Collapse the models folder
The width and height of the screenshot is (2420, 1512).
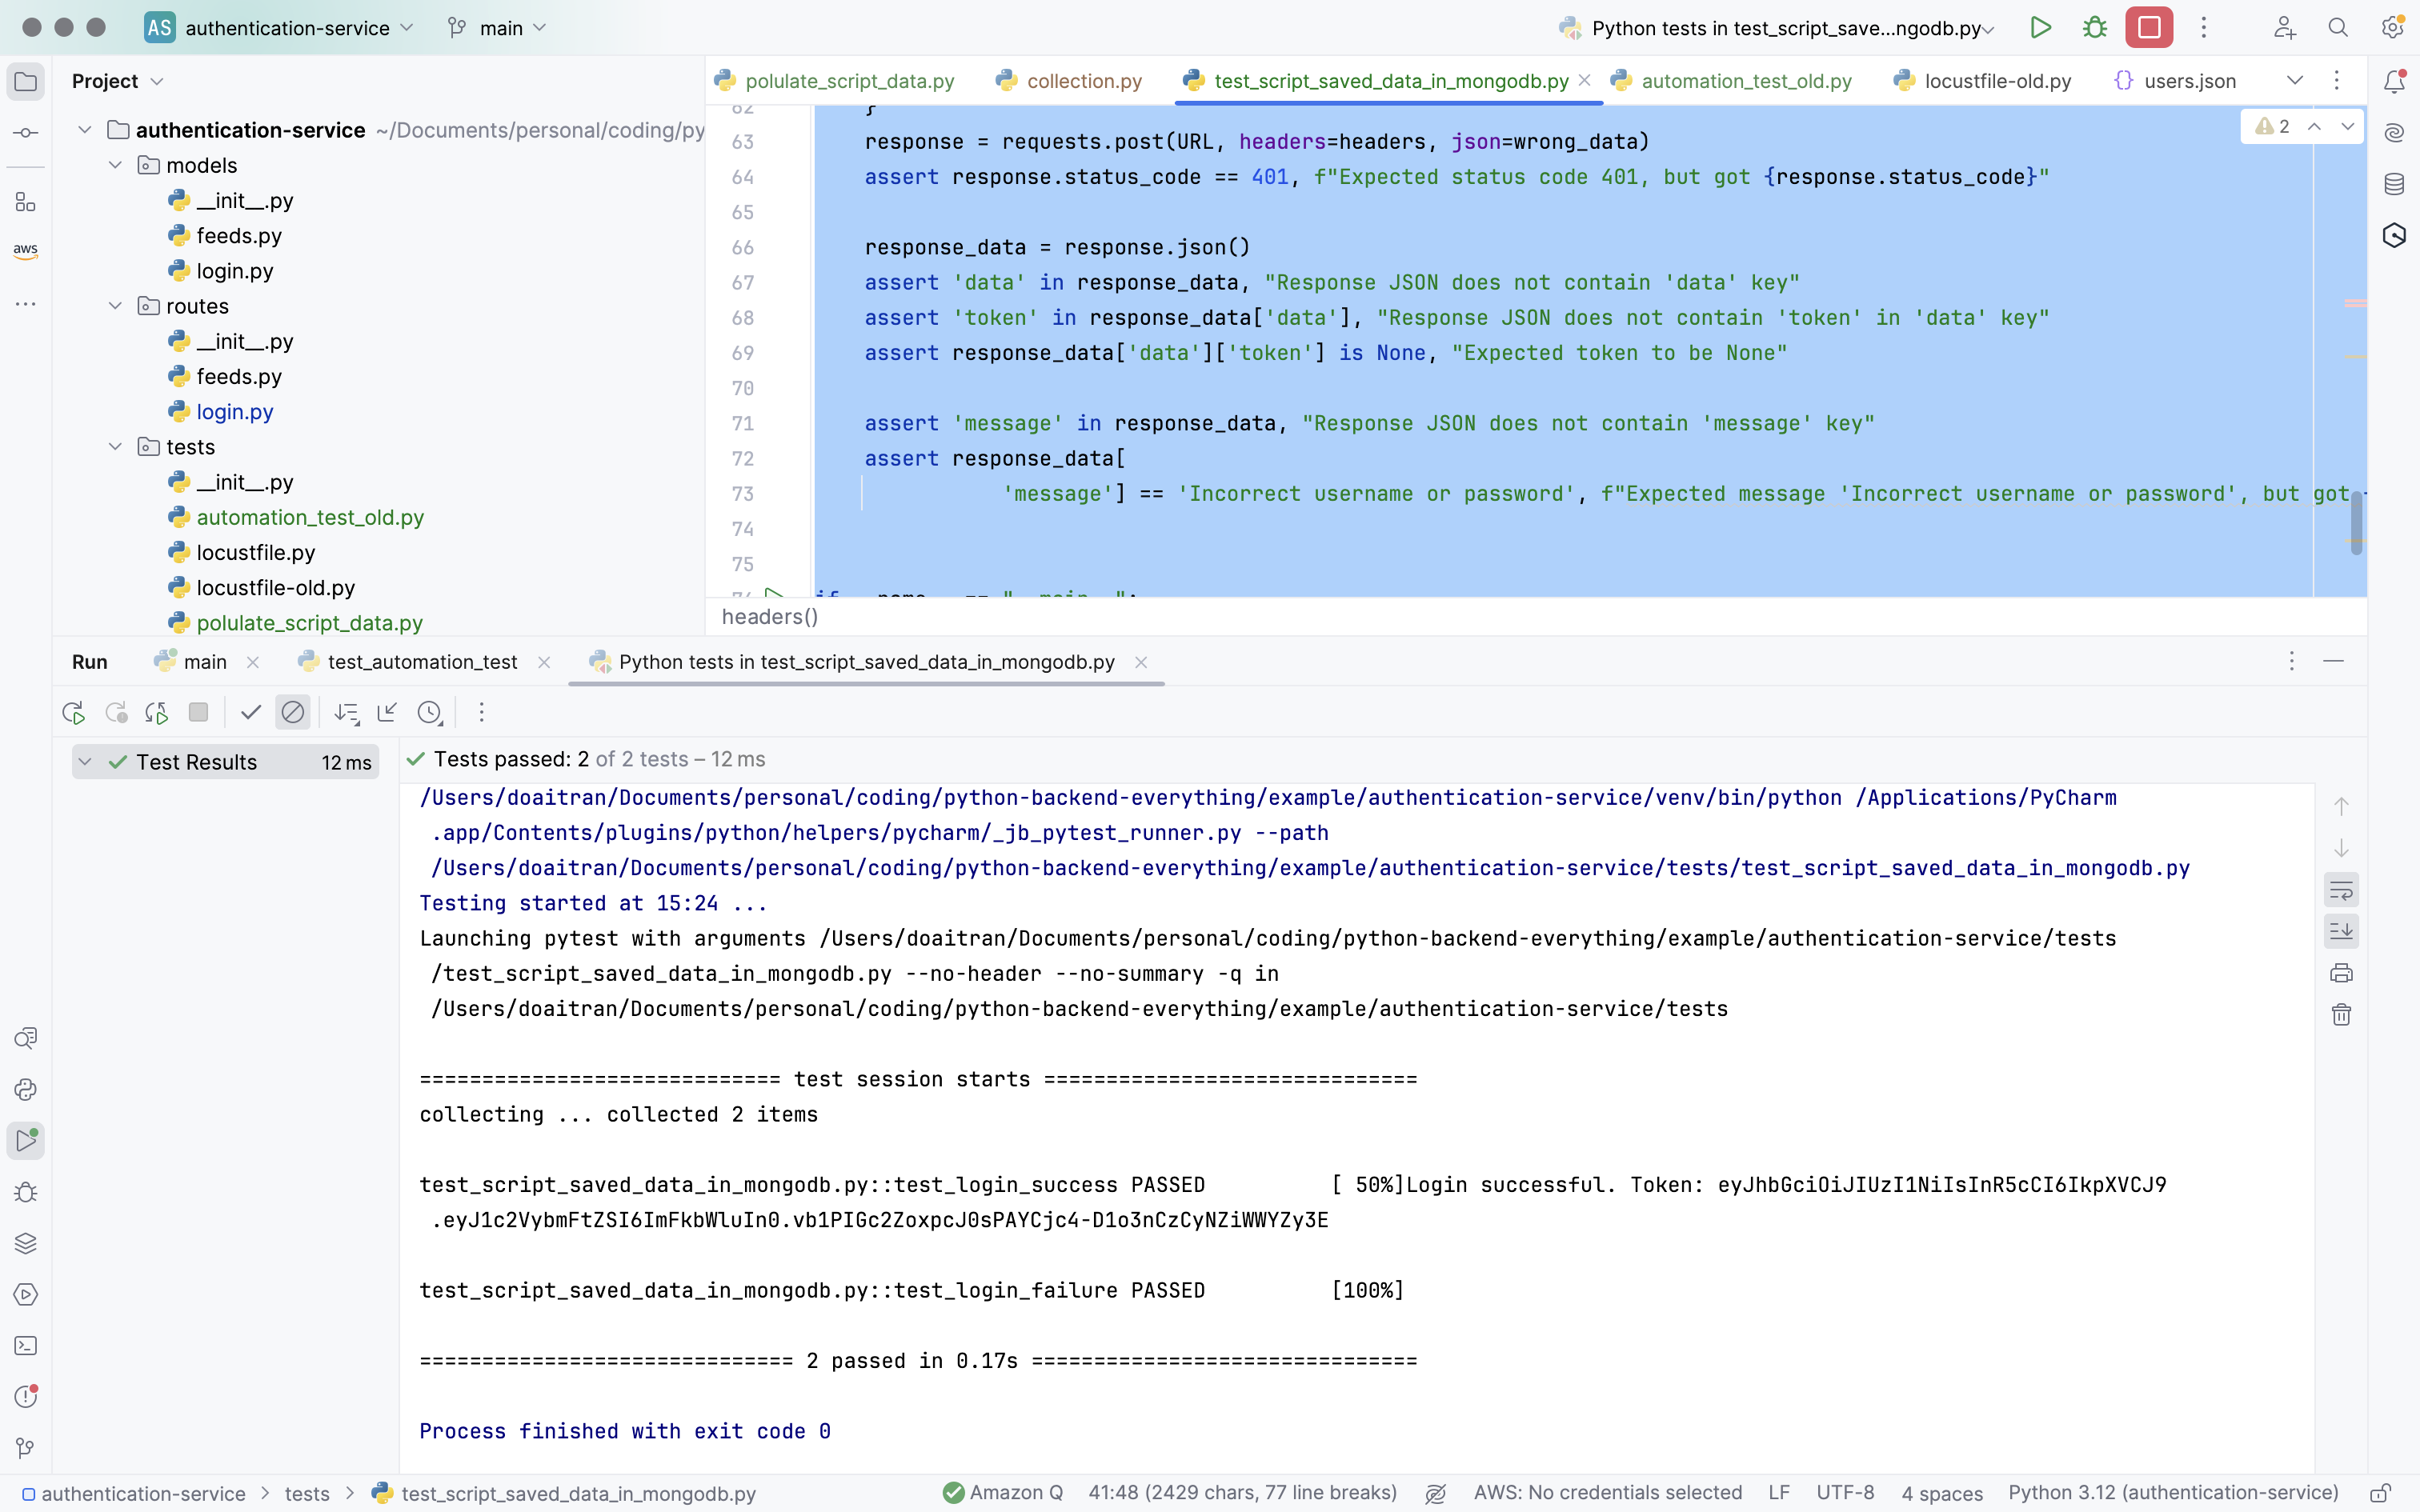[x=116, y=165]
